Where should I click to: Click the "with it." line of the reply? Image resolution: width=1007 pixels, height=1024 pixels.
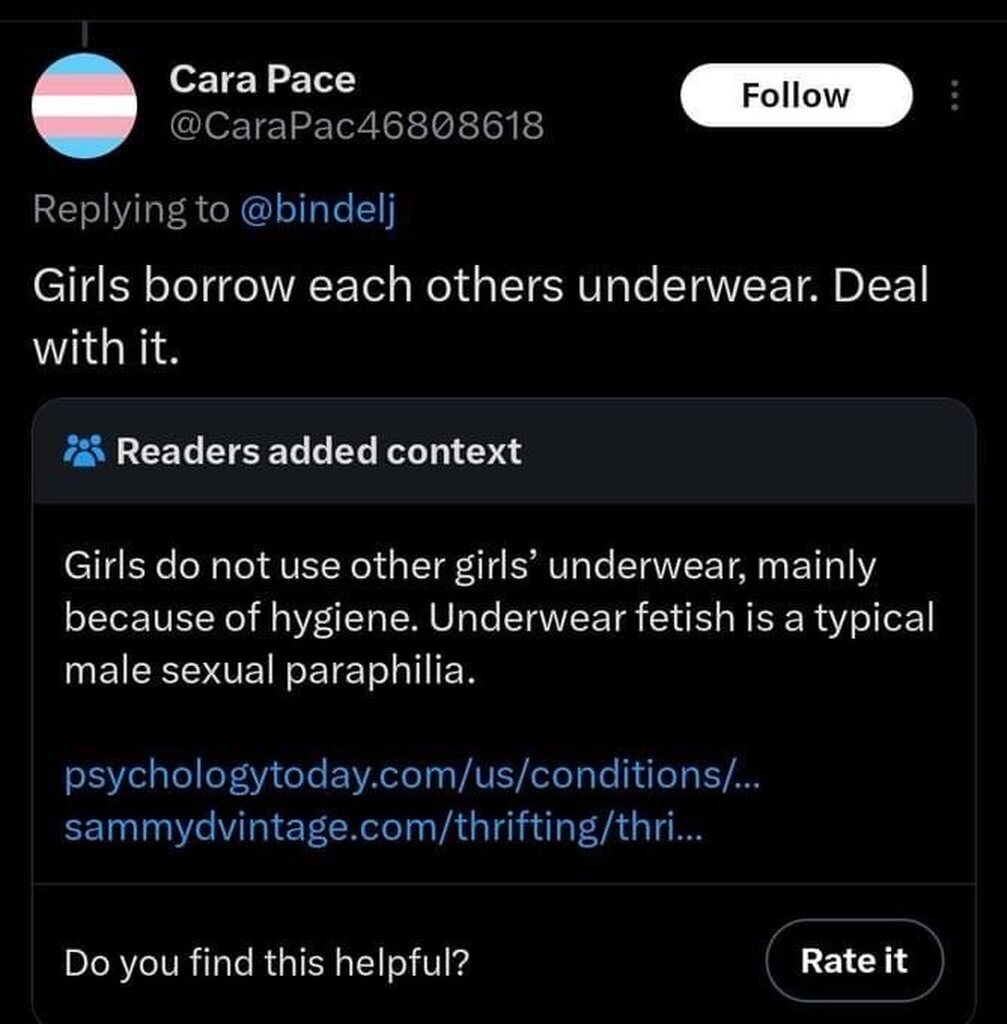coord(106,349)
